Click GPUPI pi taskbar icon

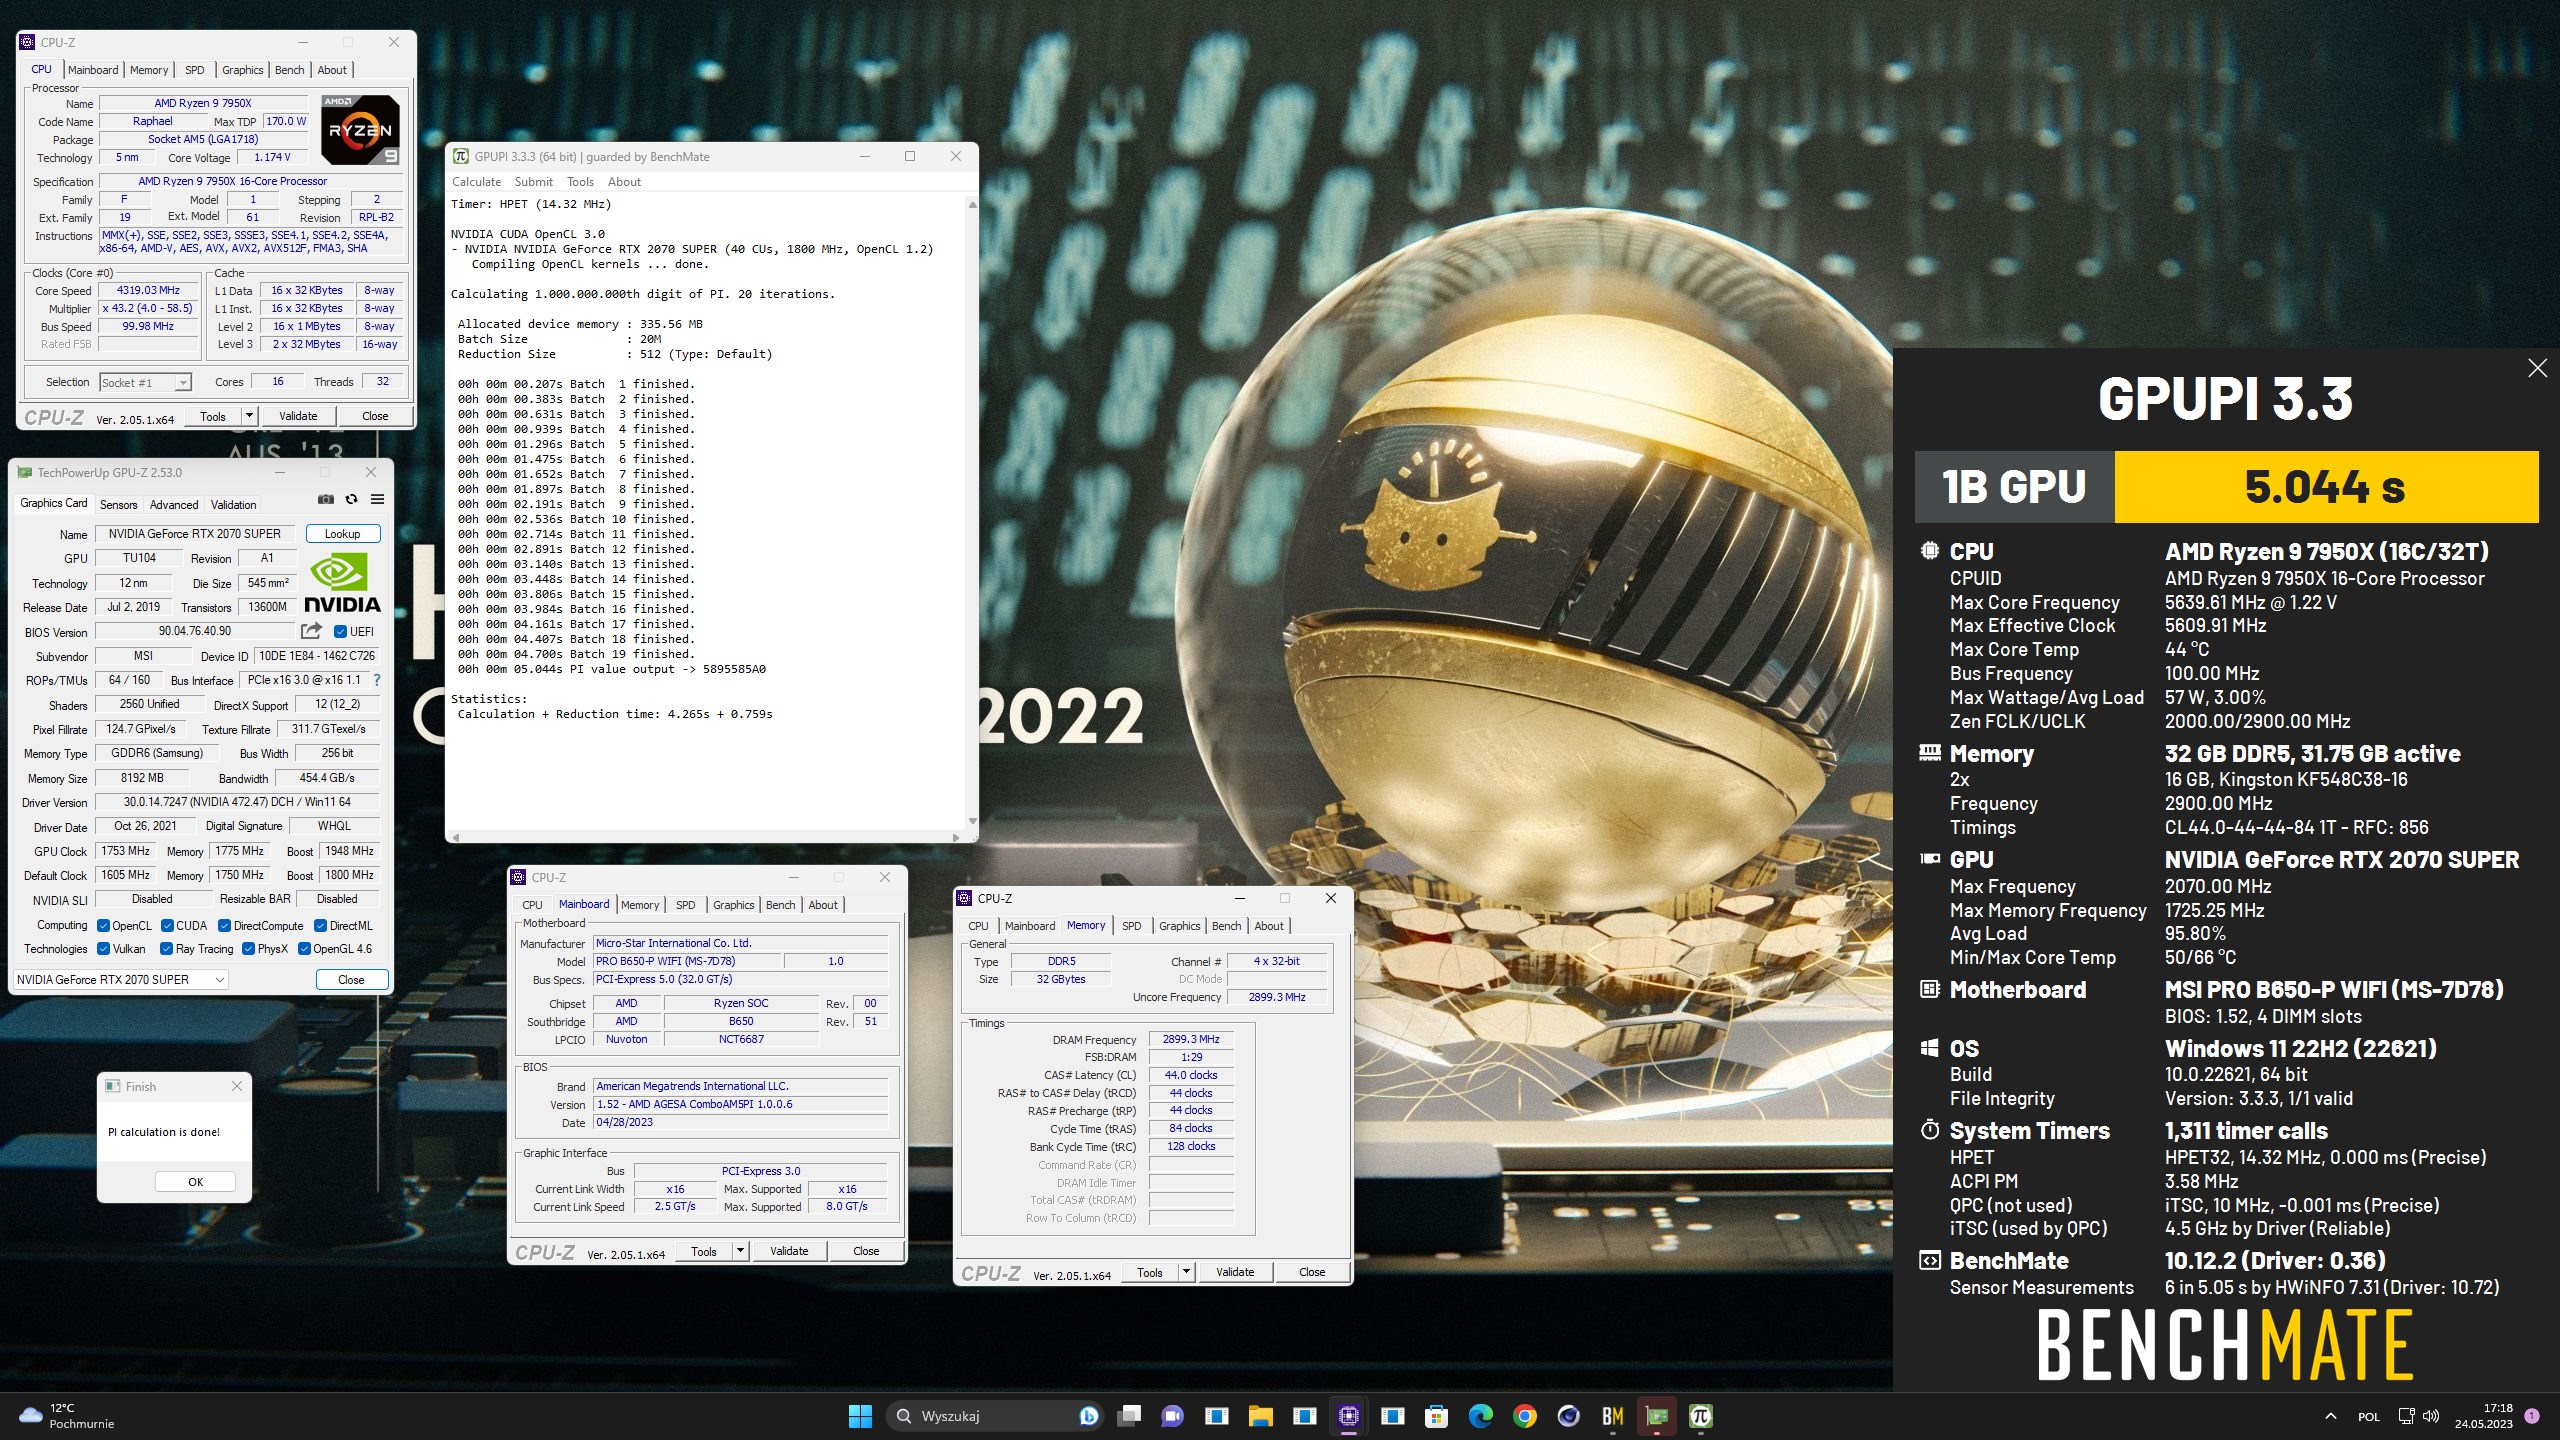pos(1700,1416)
